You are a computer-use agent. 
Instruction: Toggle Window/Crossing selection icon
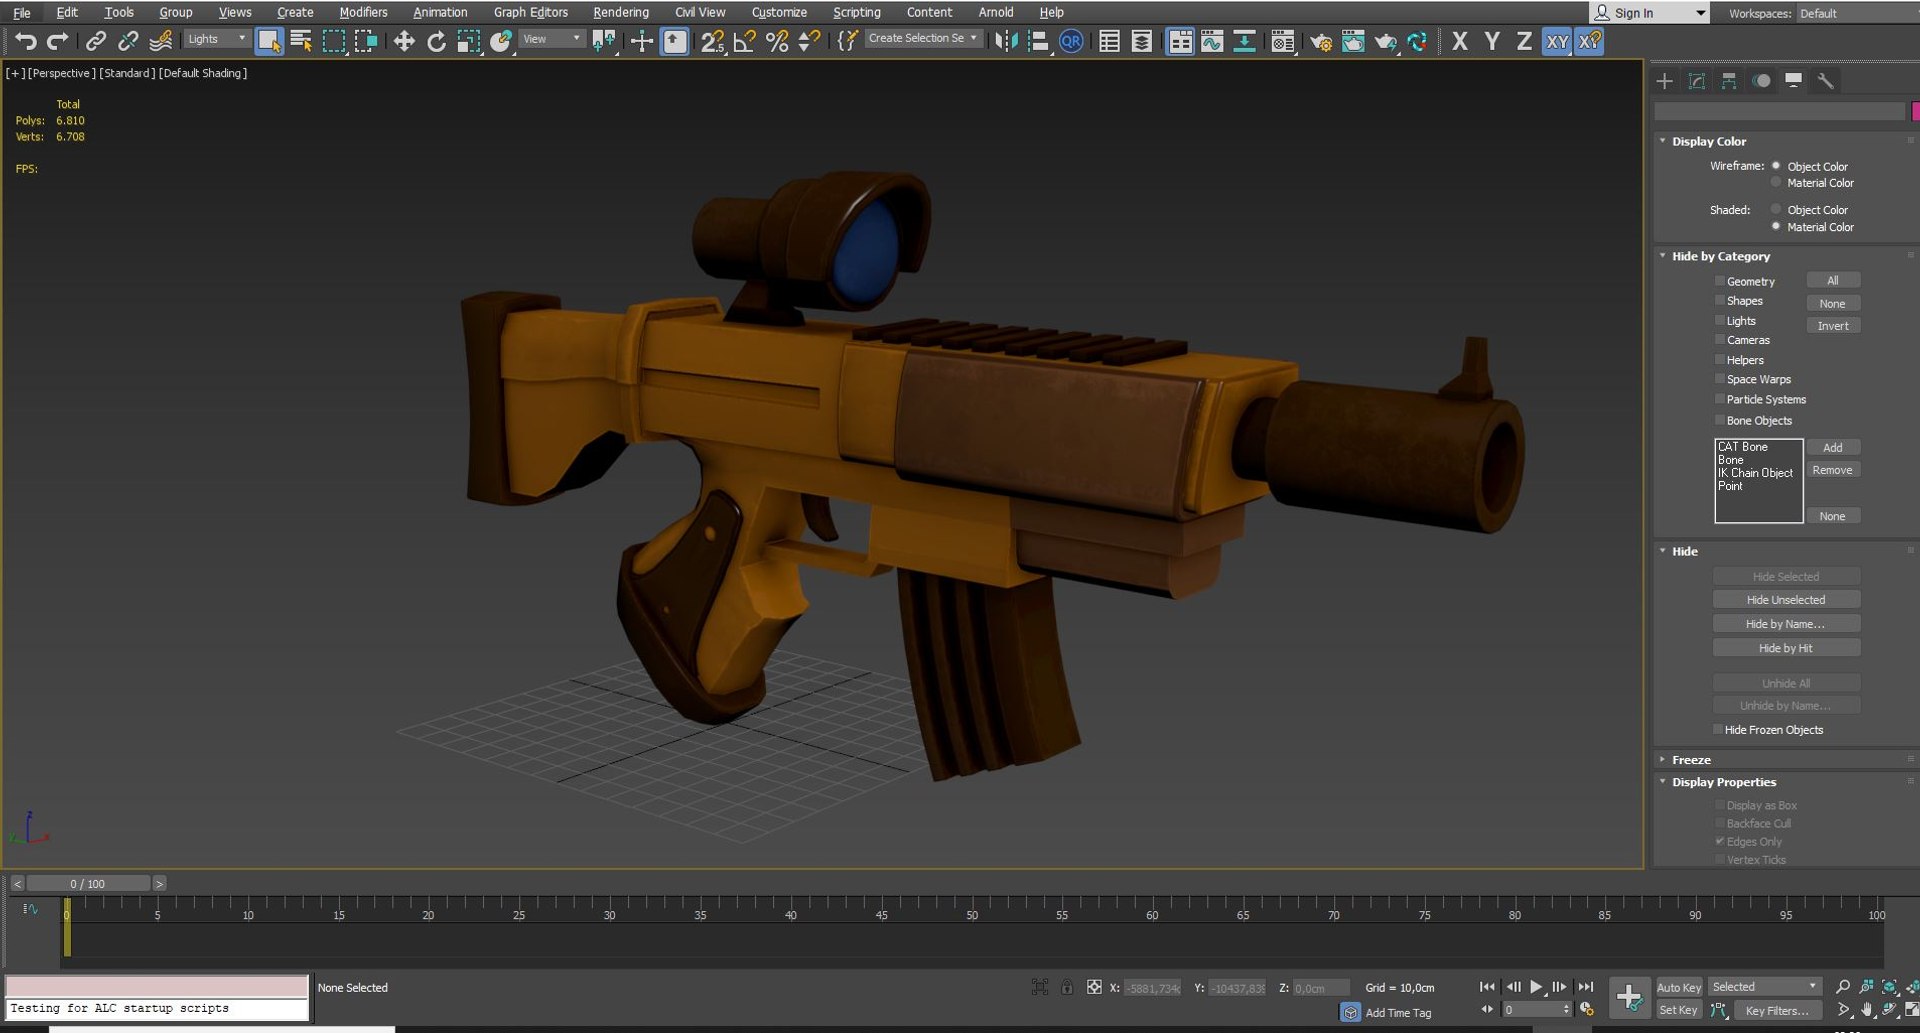point(366,41)
